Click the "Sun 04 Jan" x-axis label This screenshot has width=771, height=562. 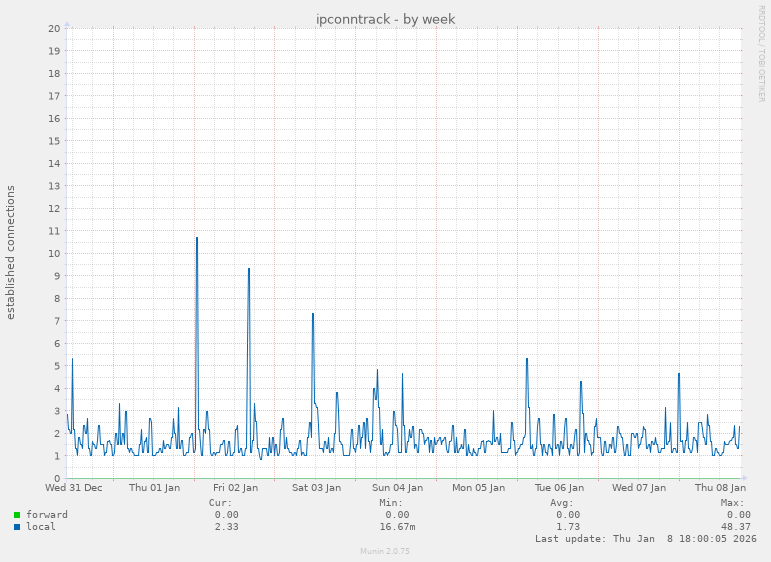point(397,488)
